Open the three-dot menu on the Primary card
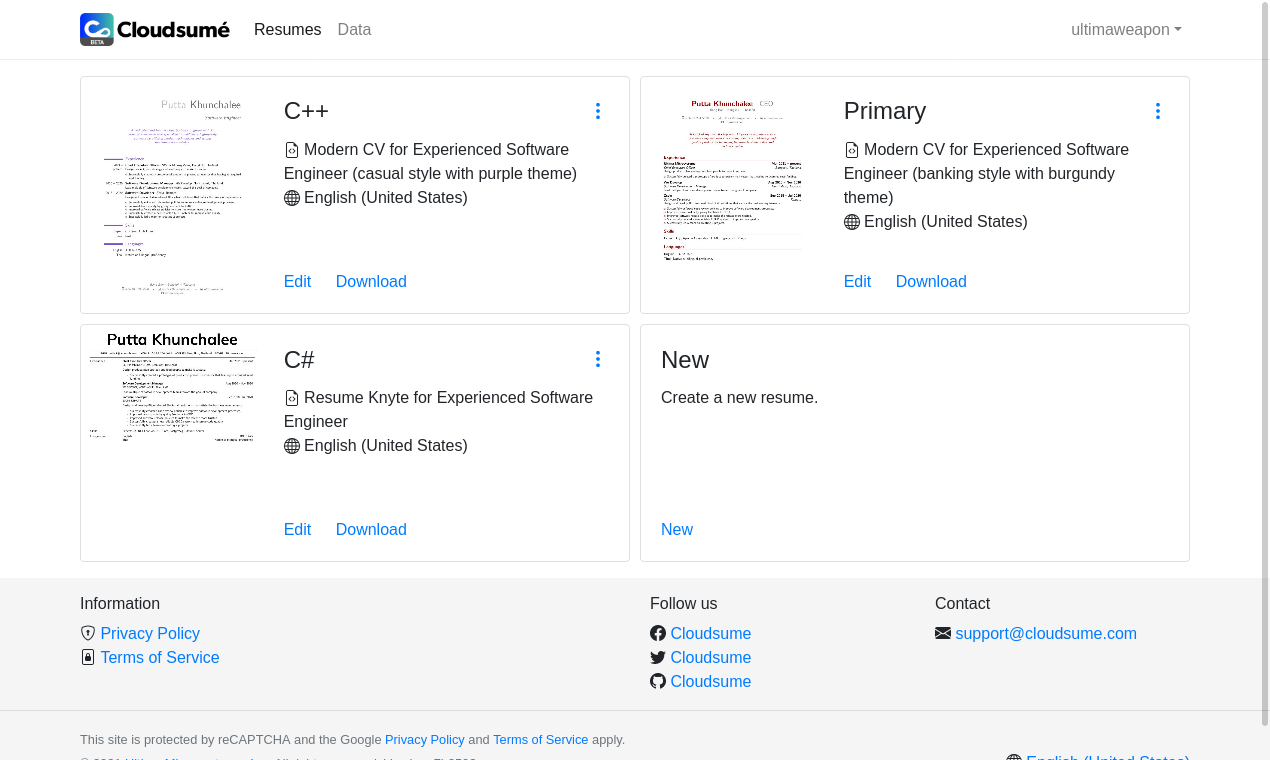 point(1157,111)
